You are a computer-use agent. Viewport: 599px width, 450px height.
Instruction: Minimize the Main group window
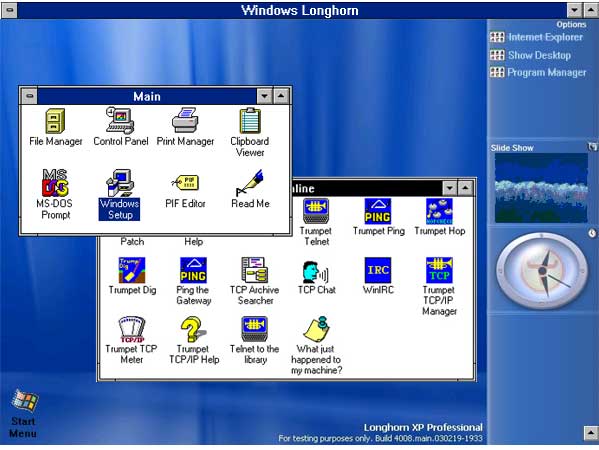tap(264, 96)
